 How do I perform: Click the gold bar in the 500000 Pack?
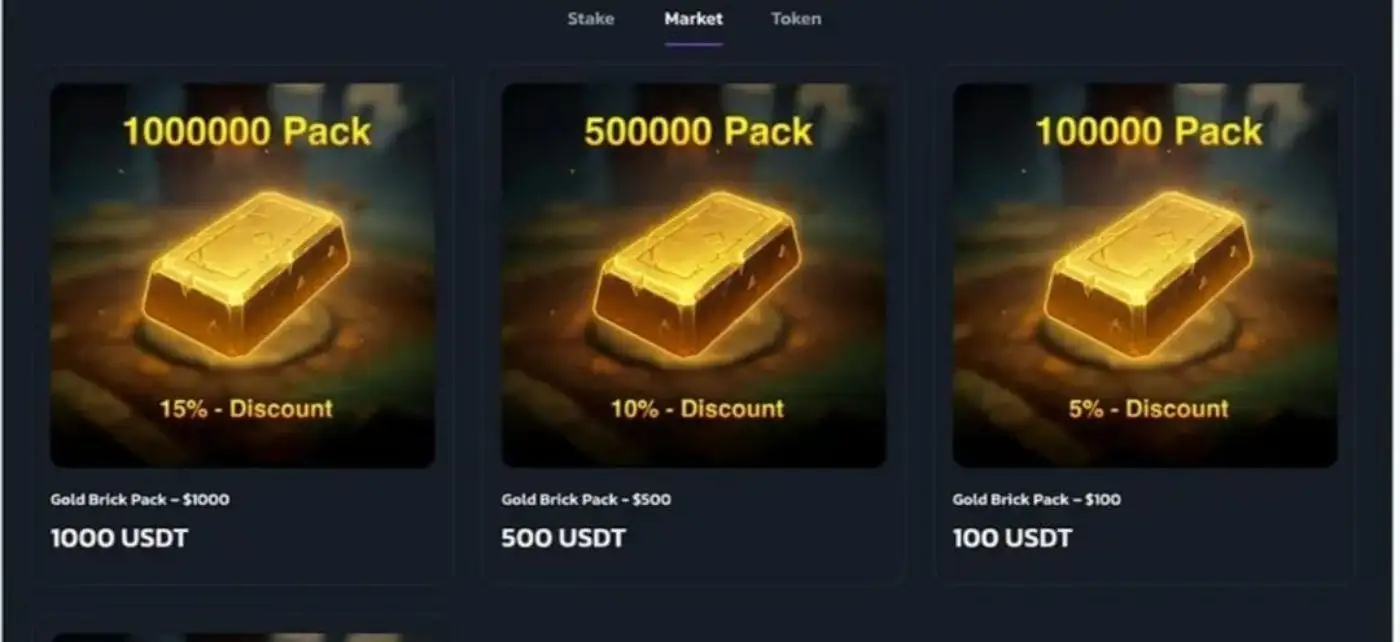tap(697, 273)
